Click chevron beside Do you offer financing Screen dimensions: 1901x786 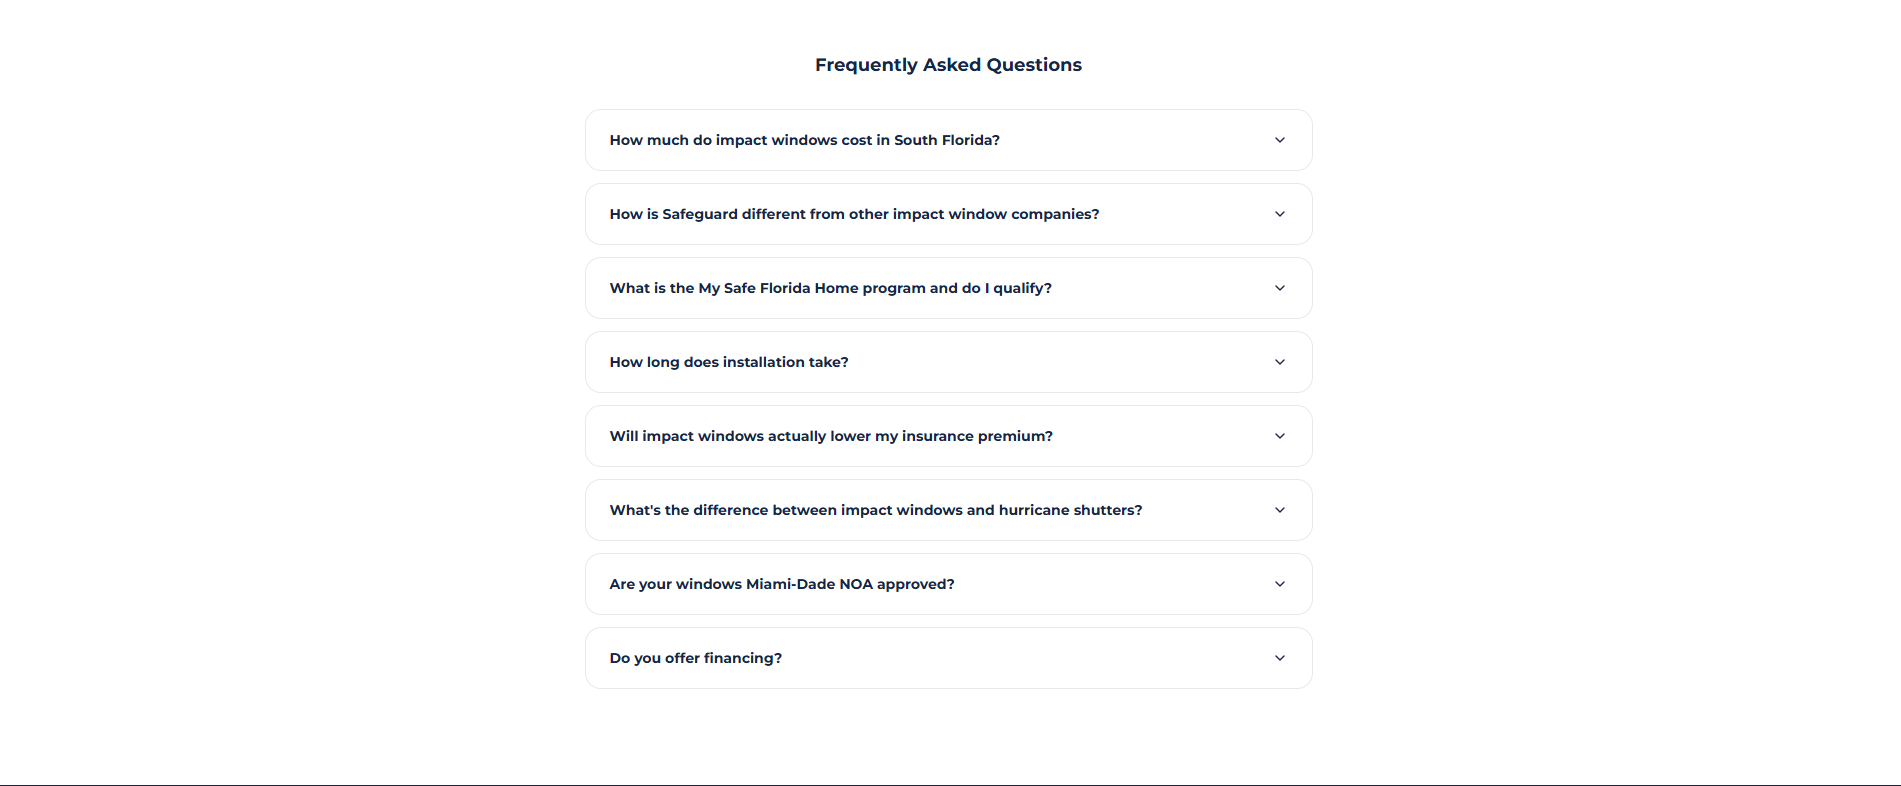1280,658
